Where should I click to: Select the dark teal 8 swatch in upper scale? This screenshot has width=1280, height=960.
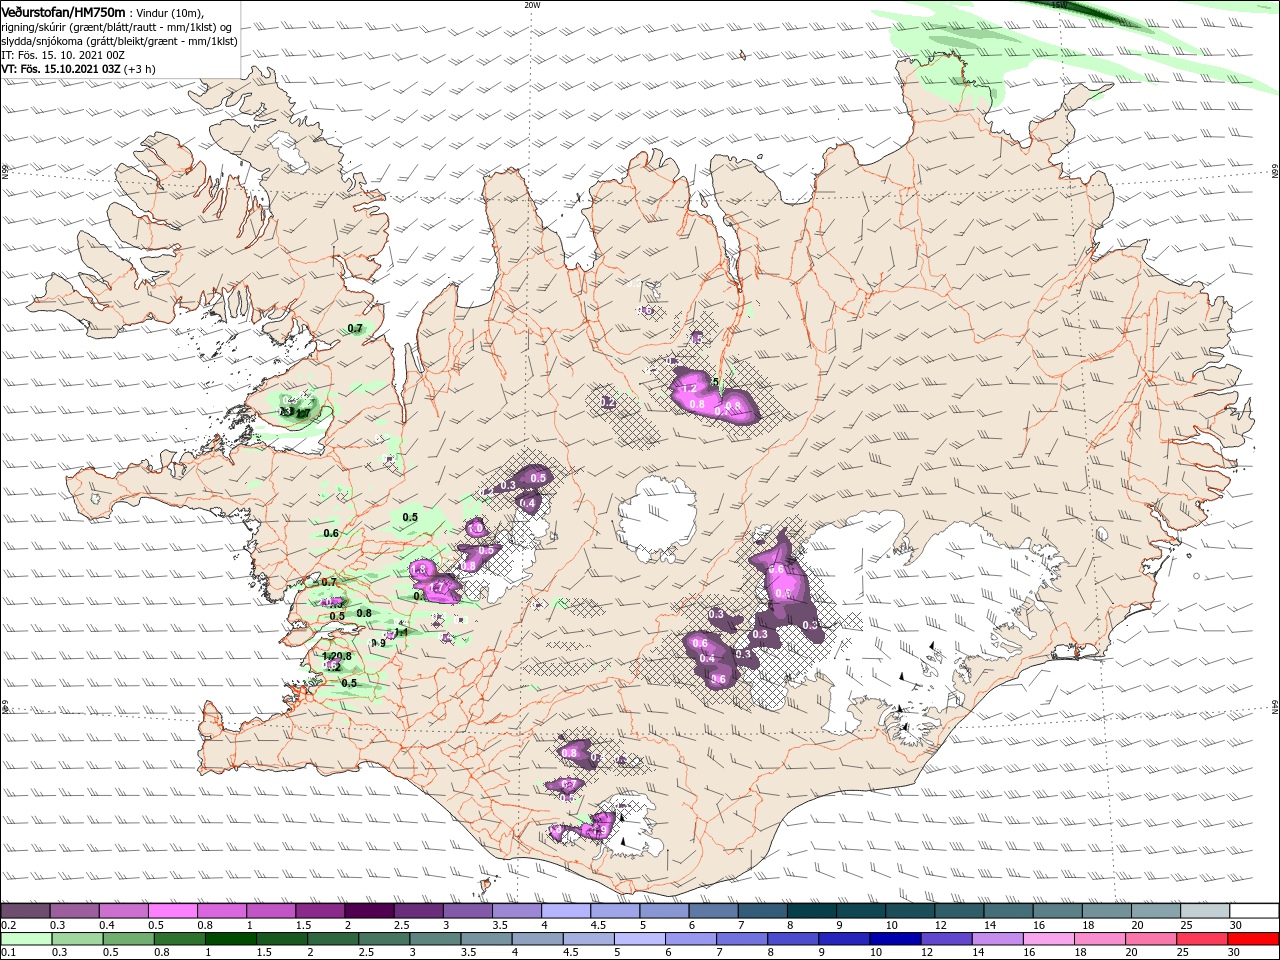tap(812, 911)
